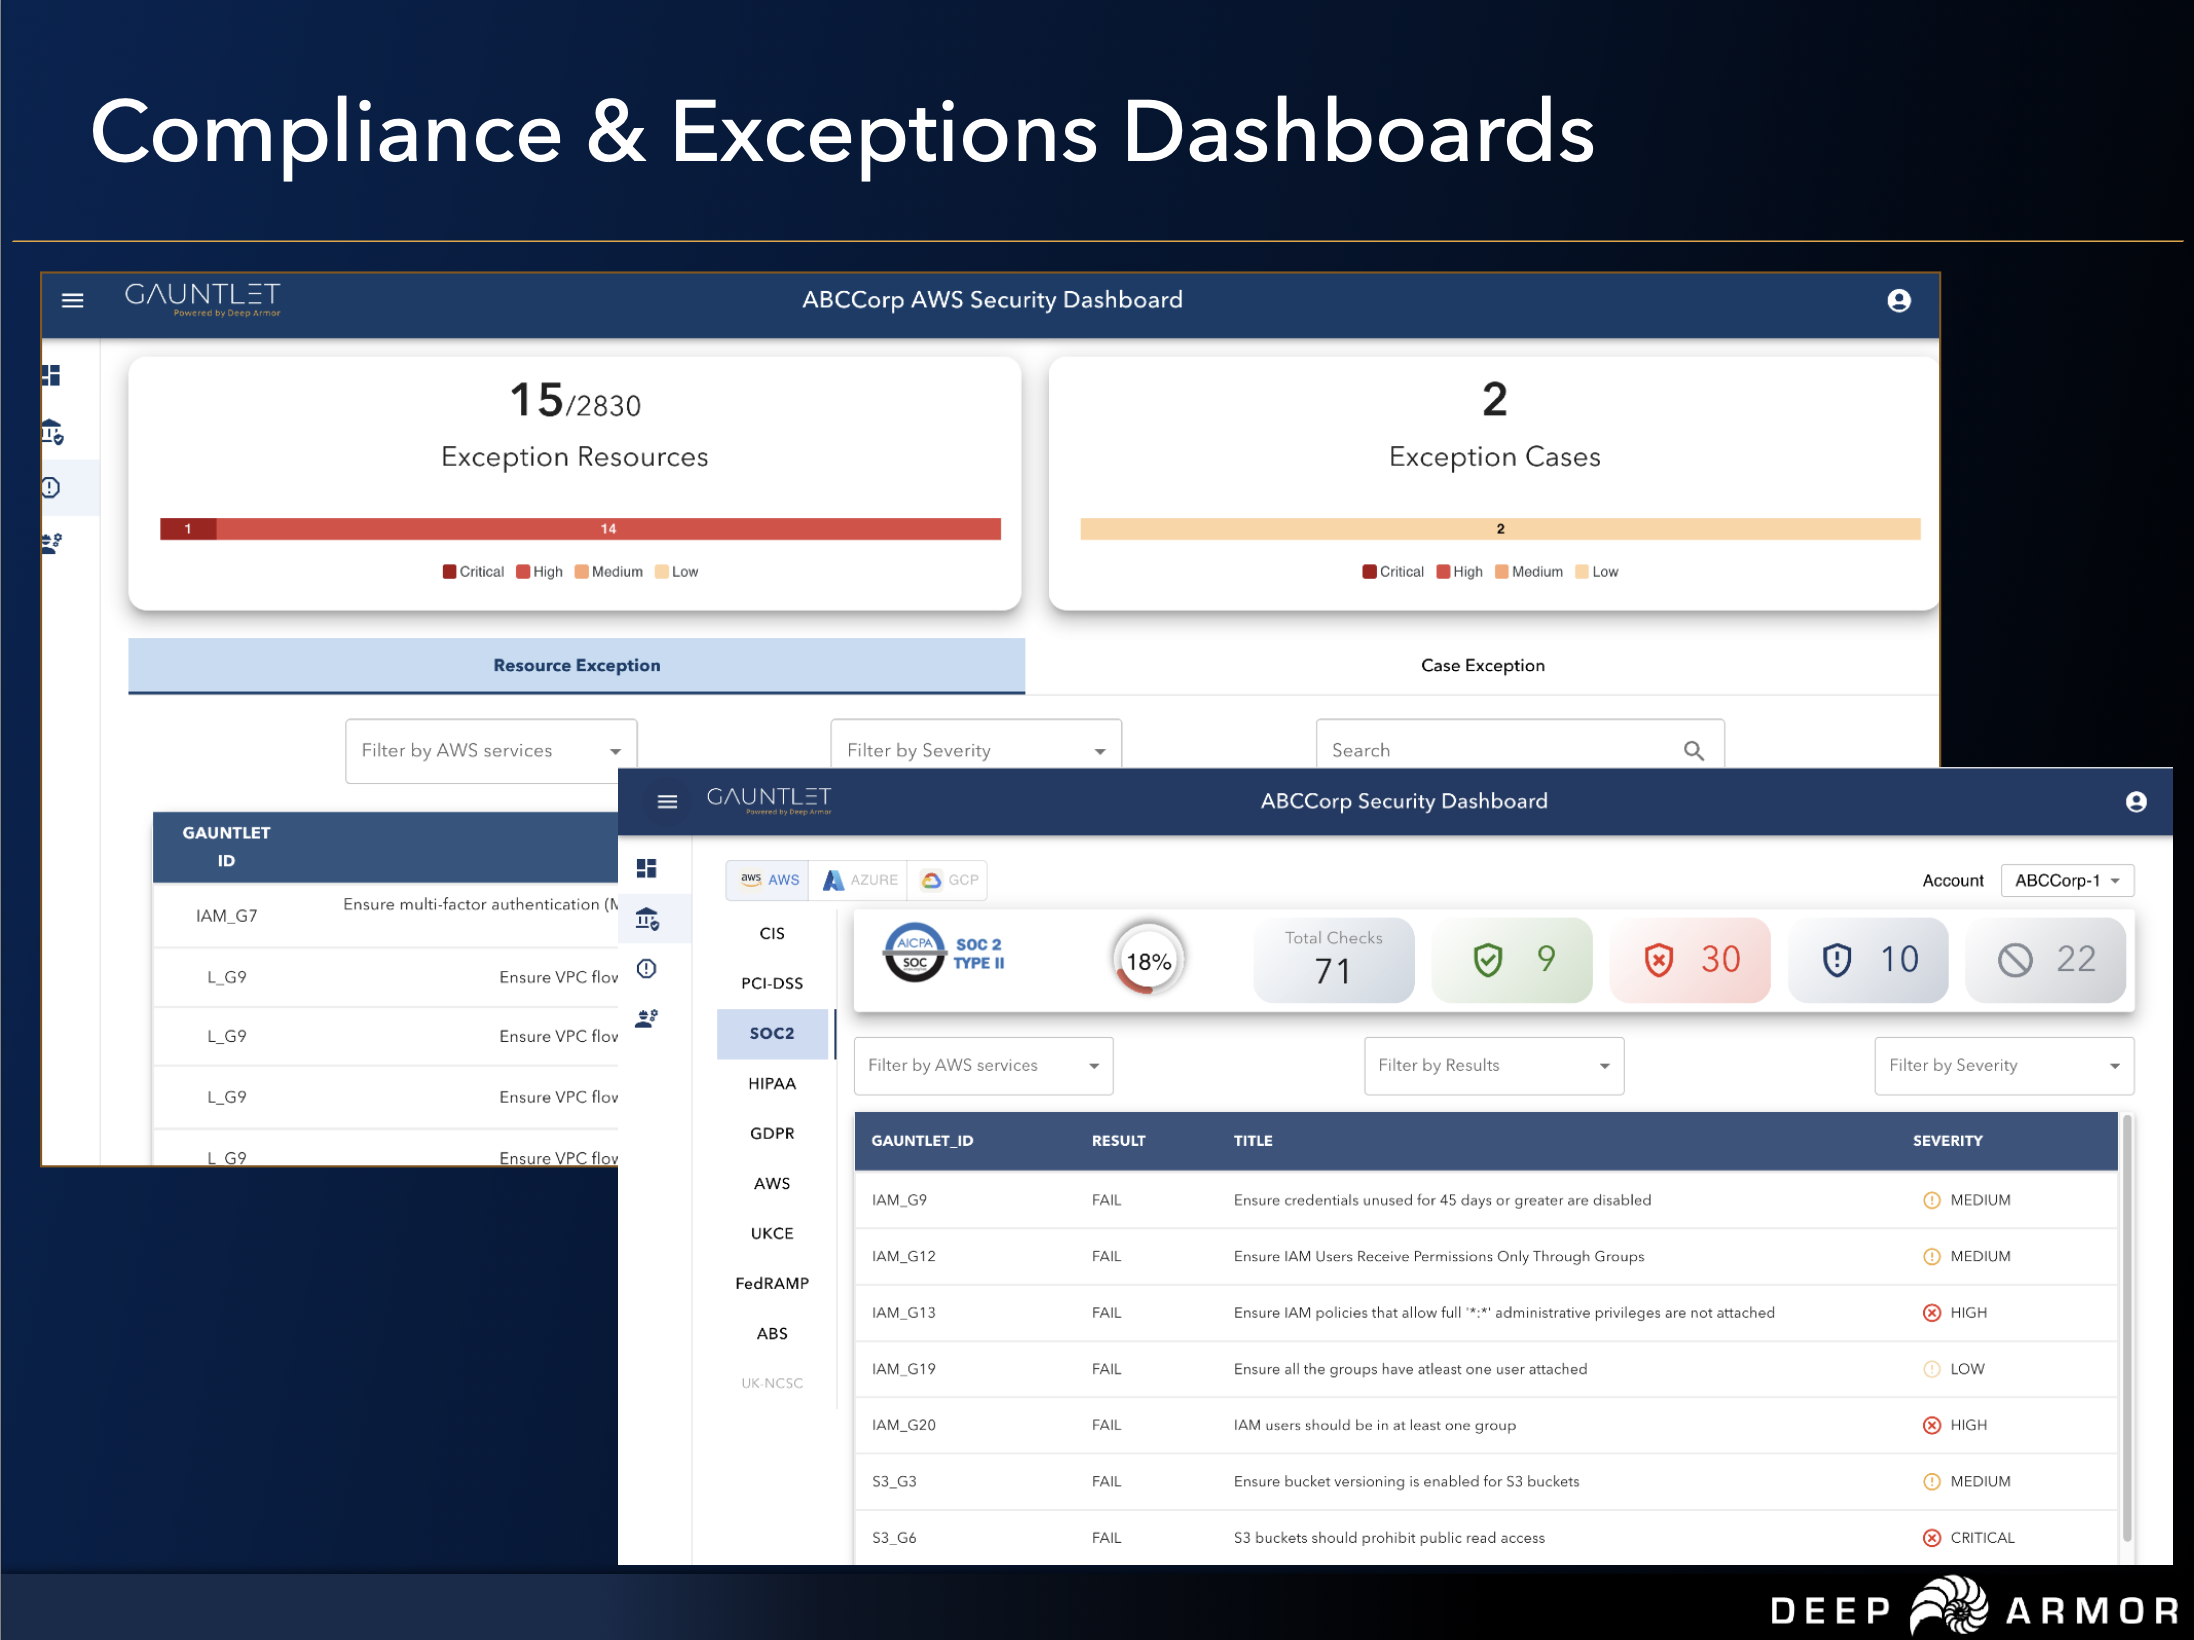Select the SOC2 compliance framework

point(772,1033)
